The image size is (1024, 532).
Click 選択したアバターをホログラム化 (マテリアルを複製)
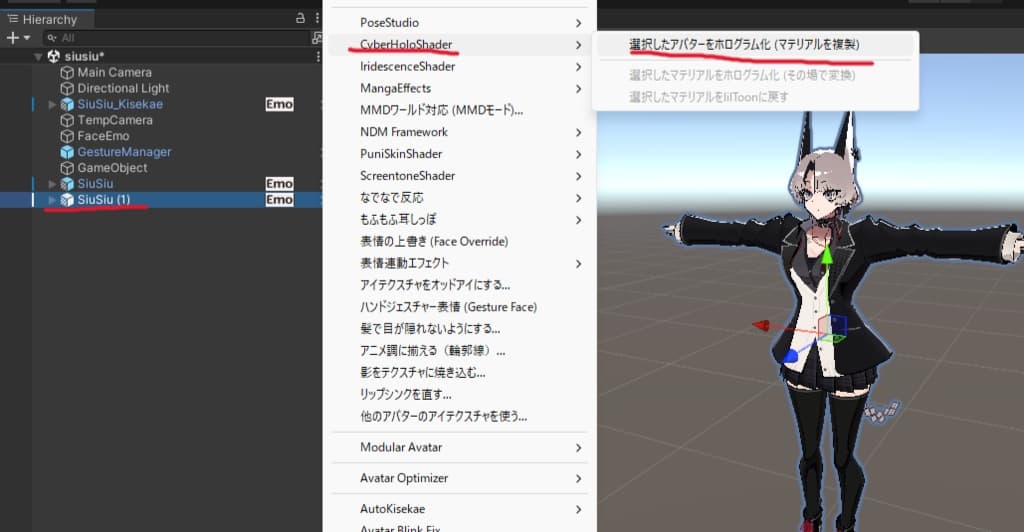tap(755, 44)
